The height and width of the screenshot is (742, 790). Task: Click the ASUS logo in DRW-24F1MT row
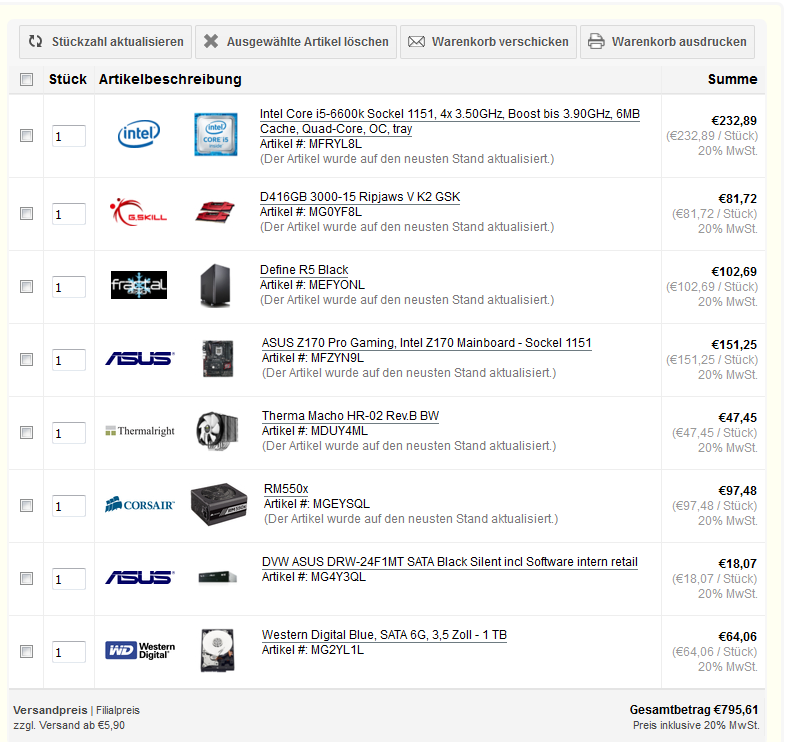(140, 577)
